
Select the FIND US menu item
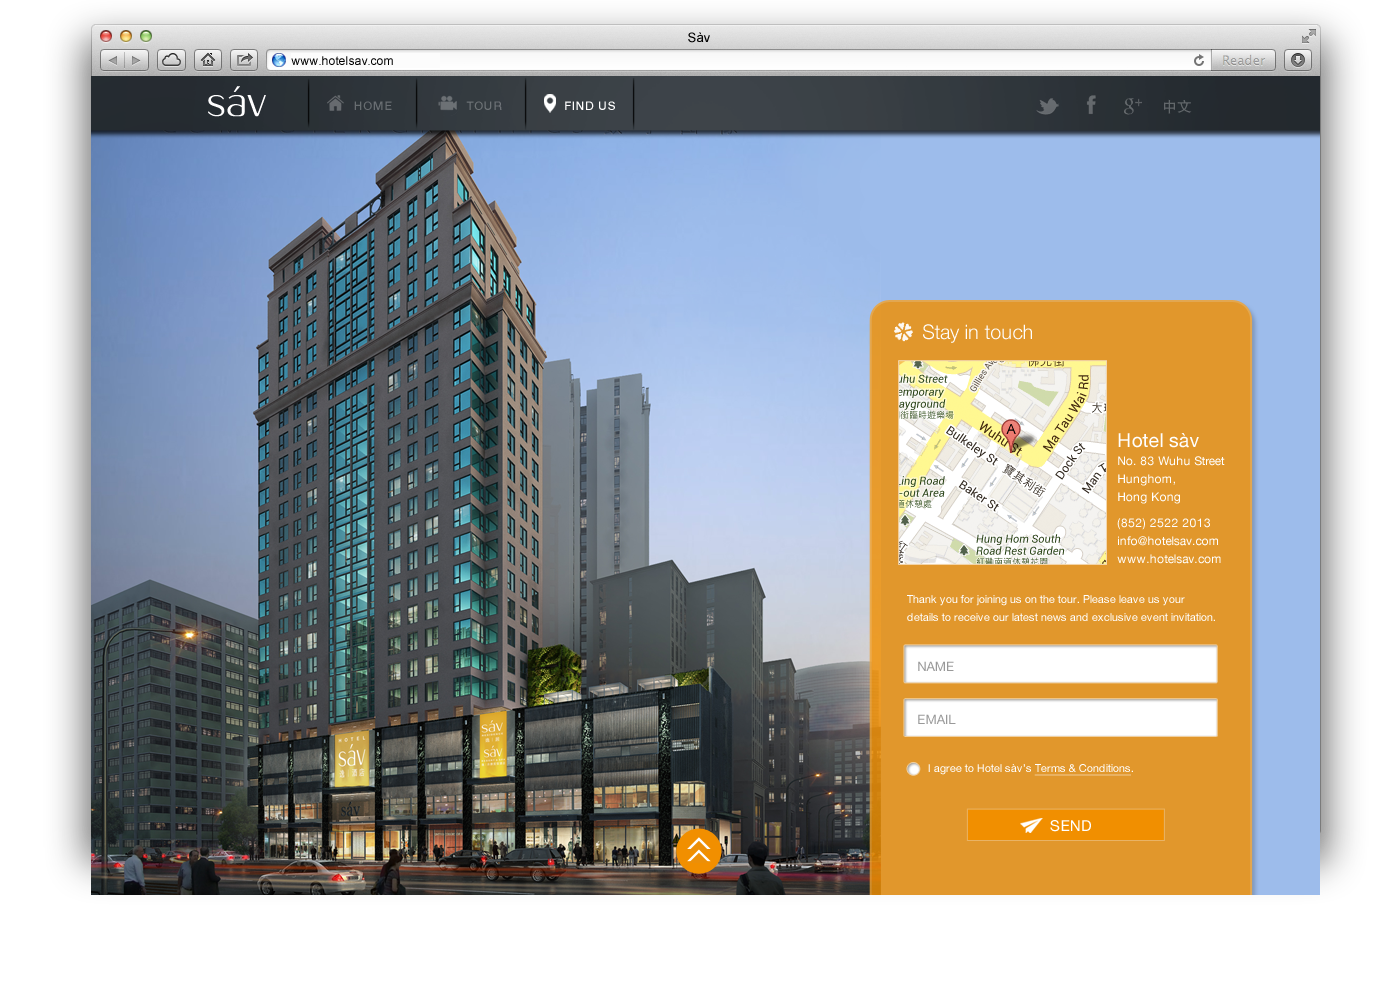point(580,105)
